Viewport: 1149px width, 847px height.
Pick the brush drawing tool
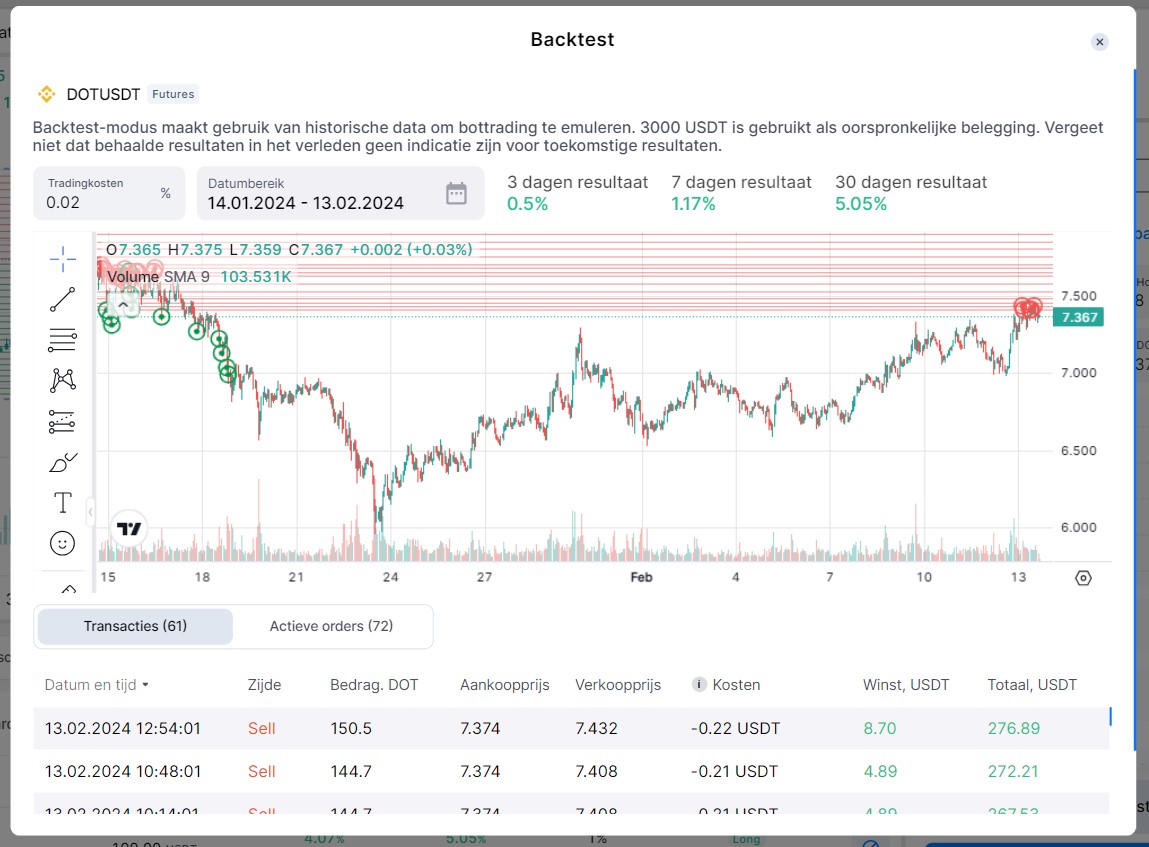tap(62, 463)
